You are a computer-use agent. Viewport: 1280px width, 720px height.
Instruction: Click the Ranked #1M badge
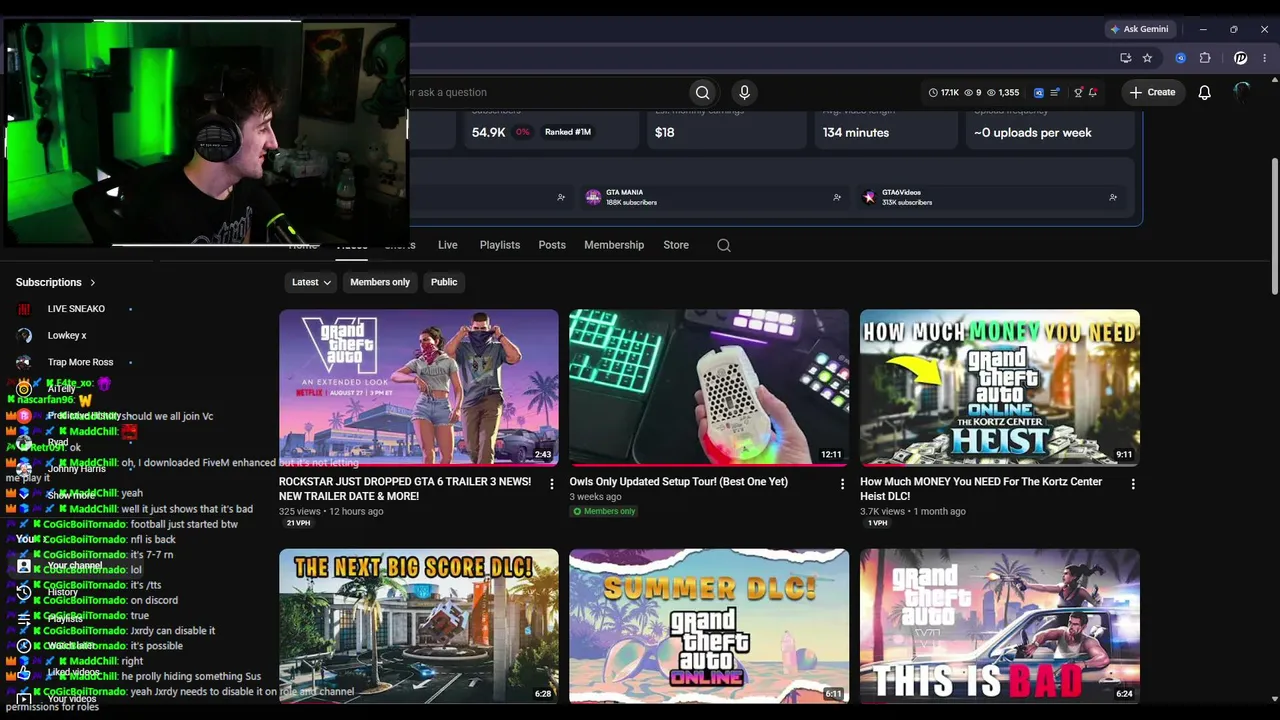coord(568,132)
